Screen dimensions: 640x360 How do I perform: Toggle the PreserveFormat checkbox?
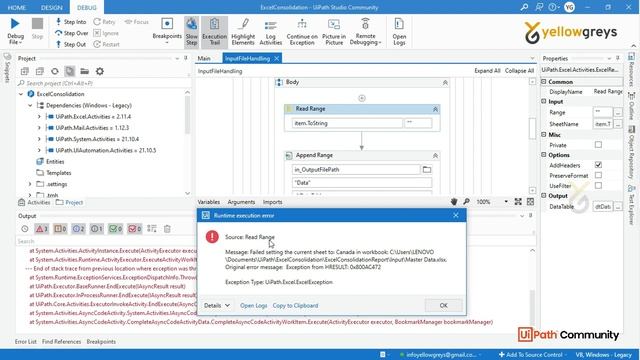click(598, 175)
